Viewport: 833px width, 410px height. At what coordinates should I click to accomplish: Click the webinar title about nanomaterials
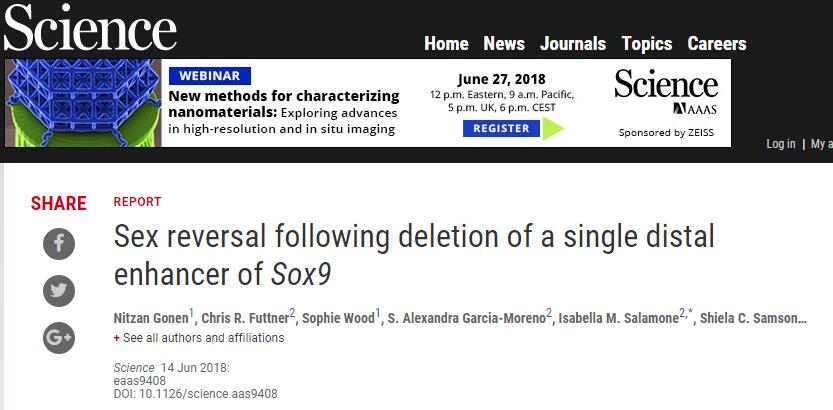click(283, 96)
